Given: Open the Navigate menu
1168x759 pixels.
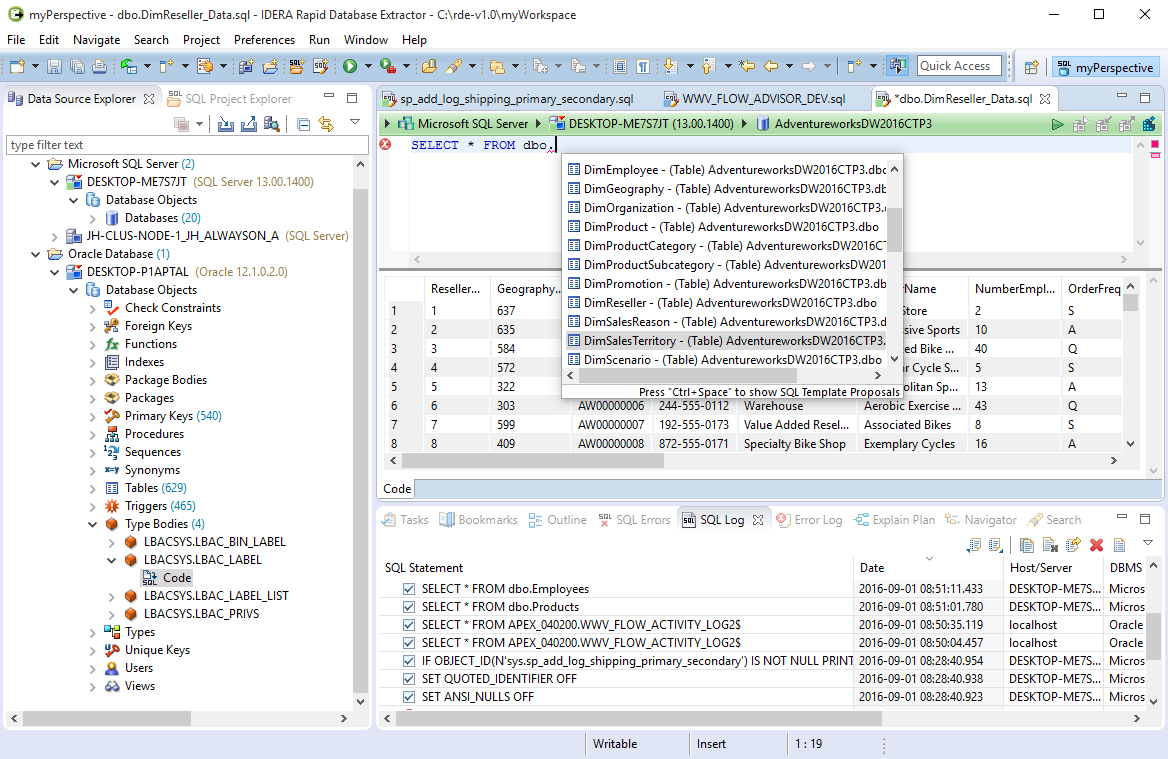Looking at the screenshot, I should (96, 40).
